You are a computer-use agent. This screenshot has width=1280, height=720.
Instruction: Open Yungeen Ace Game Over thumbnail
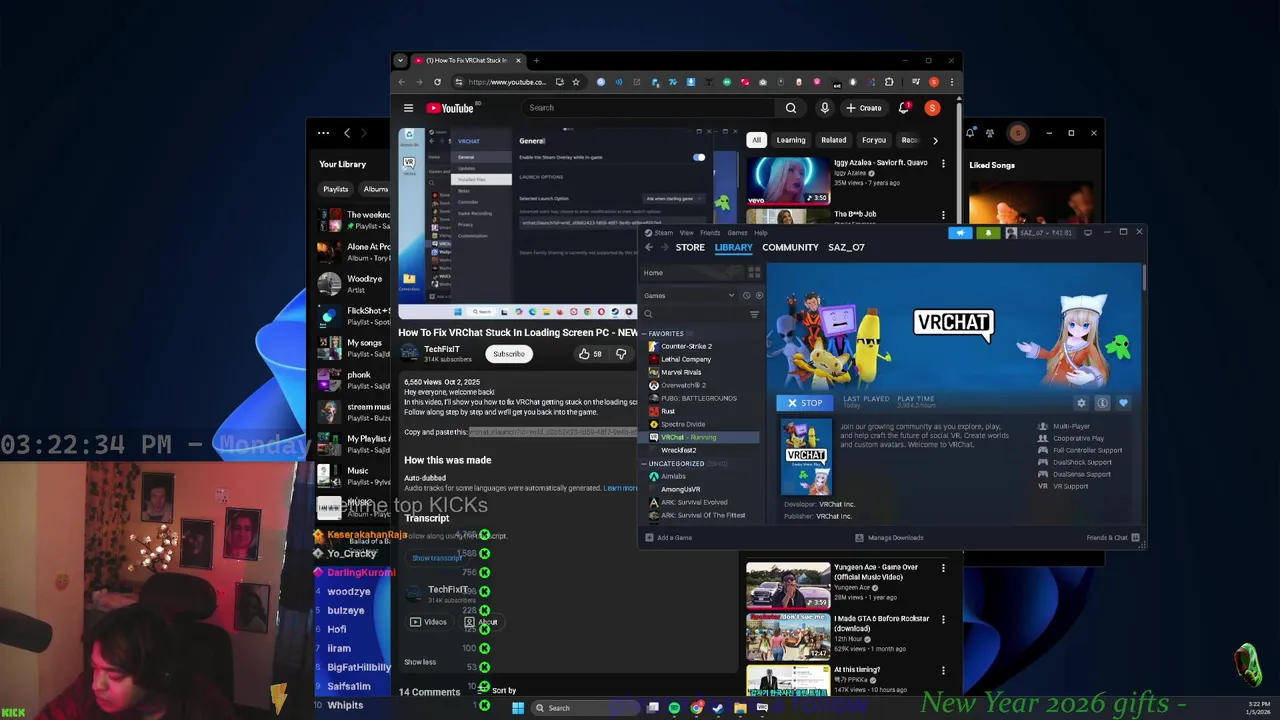click(x=788, y=585)
